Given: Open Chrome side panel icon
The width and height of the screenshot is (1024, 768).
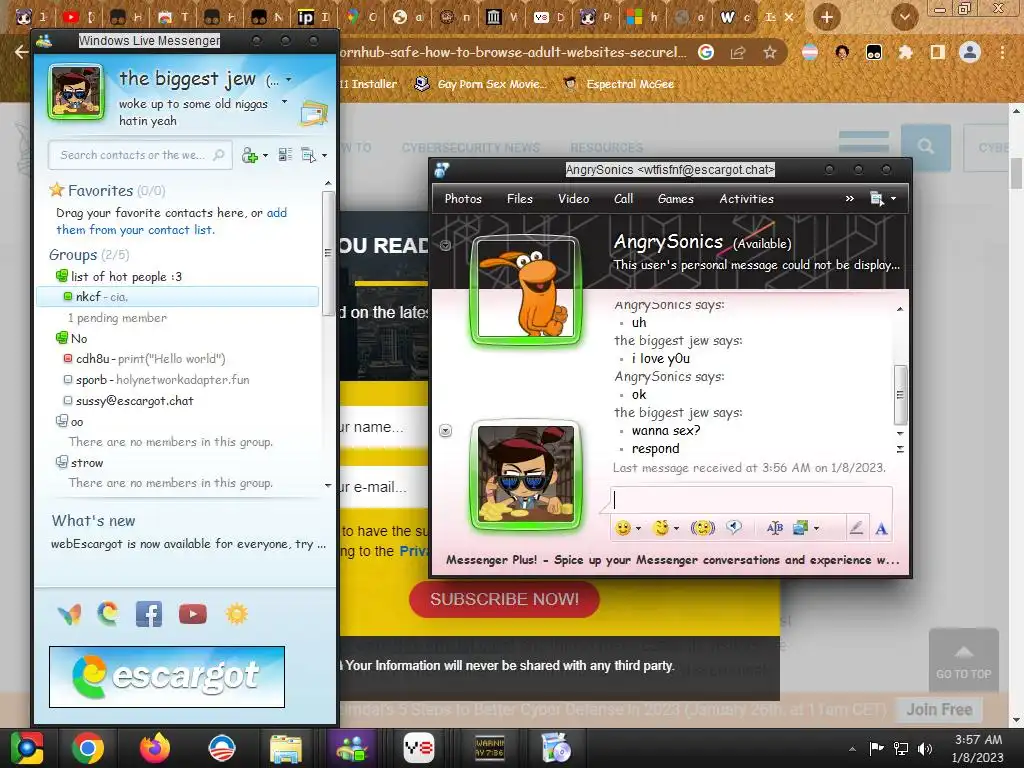Looking at the screenshot, I should [x=937, y=52].
